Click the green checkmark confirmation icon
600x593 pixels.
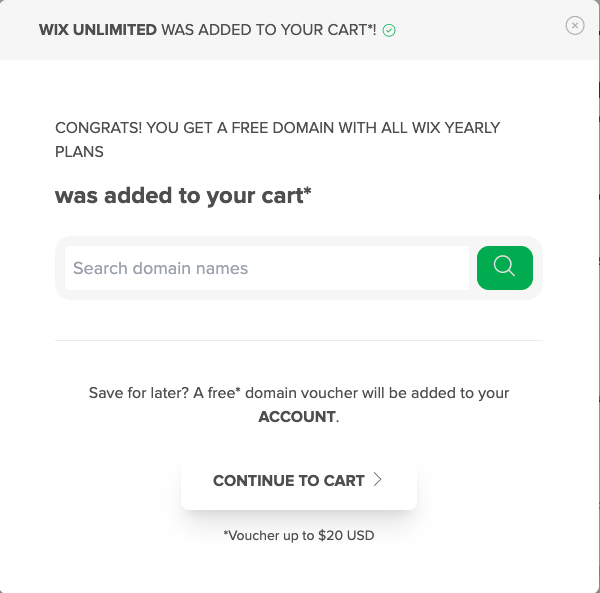389,30
